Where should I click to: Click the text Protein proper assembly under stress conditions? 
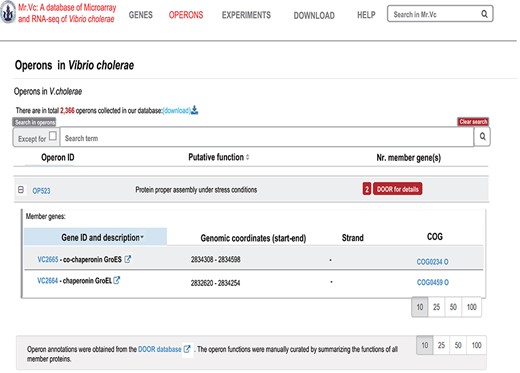(x=196, y=190)
